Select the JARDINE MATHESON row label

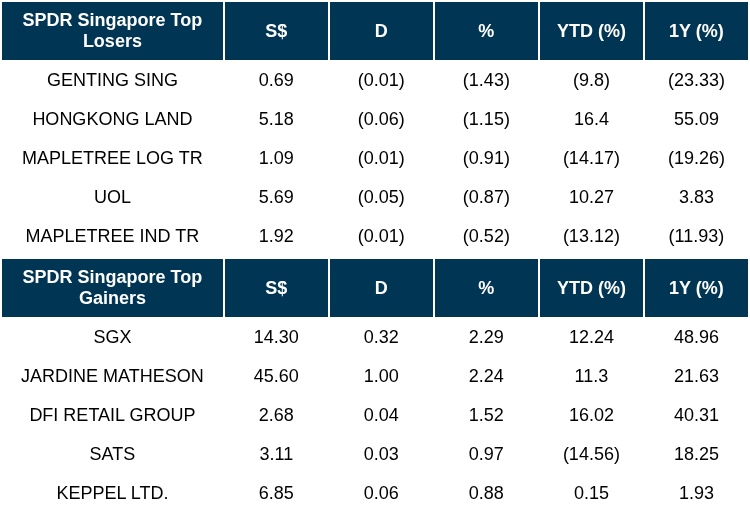tap(112, 376)
